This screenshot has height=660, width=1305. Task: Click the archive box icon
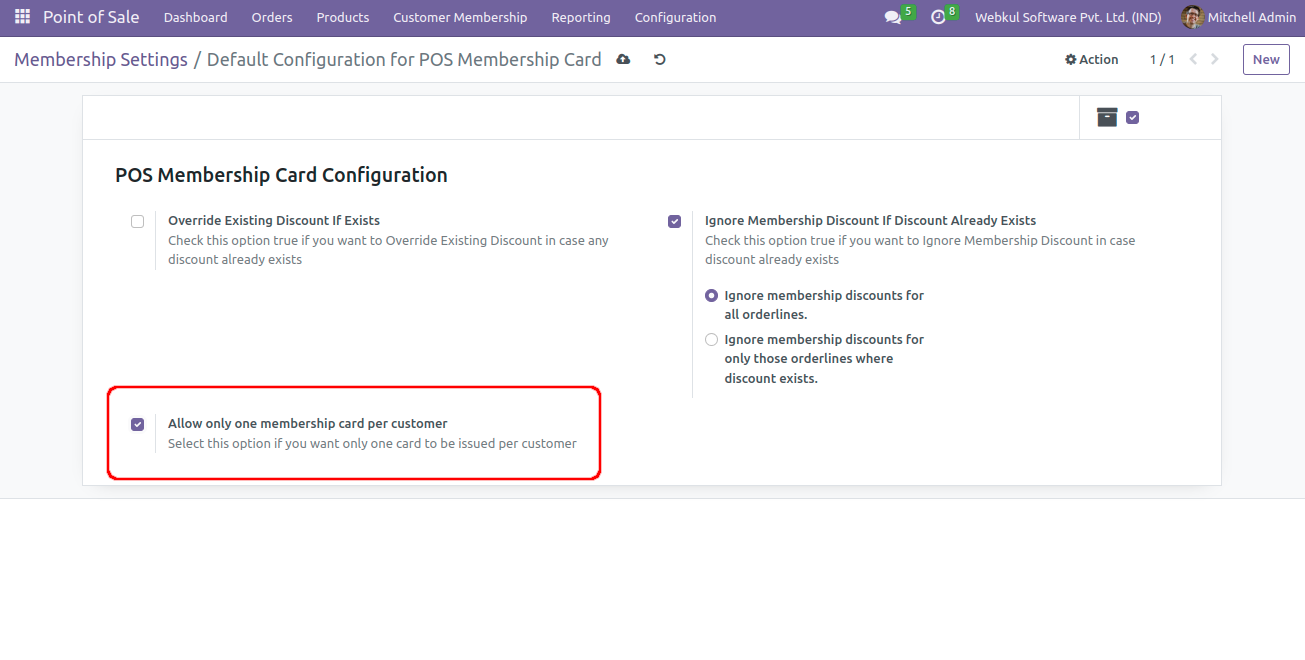(1107, 117)
